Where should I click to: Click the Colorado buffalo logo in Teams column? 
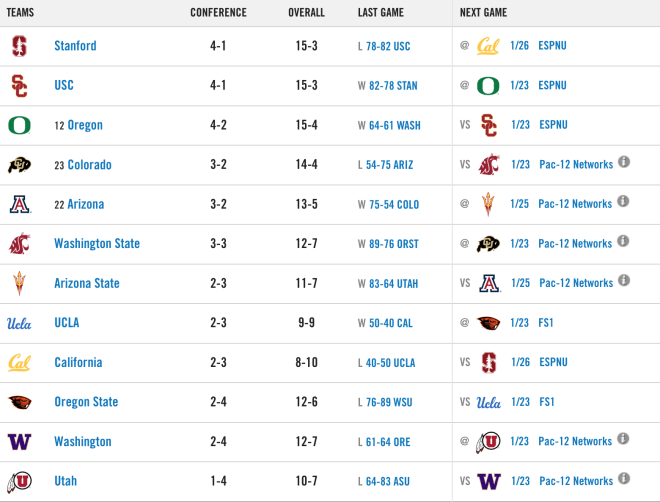tap(19, 165)
